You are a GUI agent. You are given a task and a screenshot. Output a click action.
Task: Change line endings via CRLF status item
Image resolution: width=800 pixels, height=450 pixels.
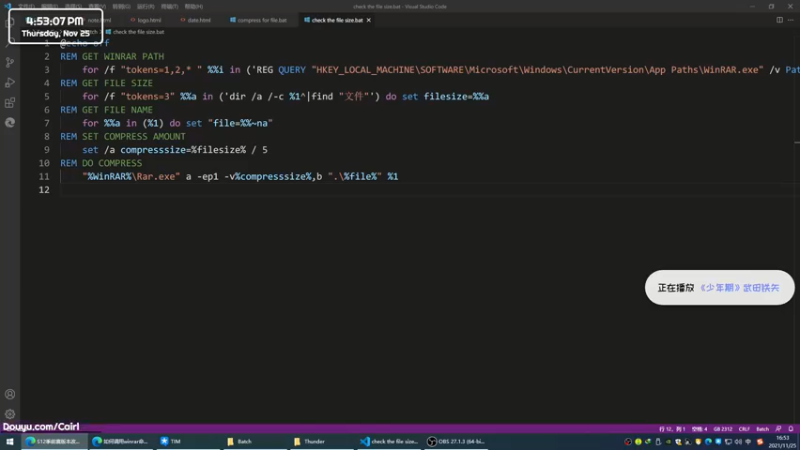[744, 429]
